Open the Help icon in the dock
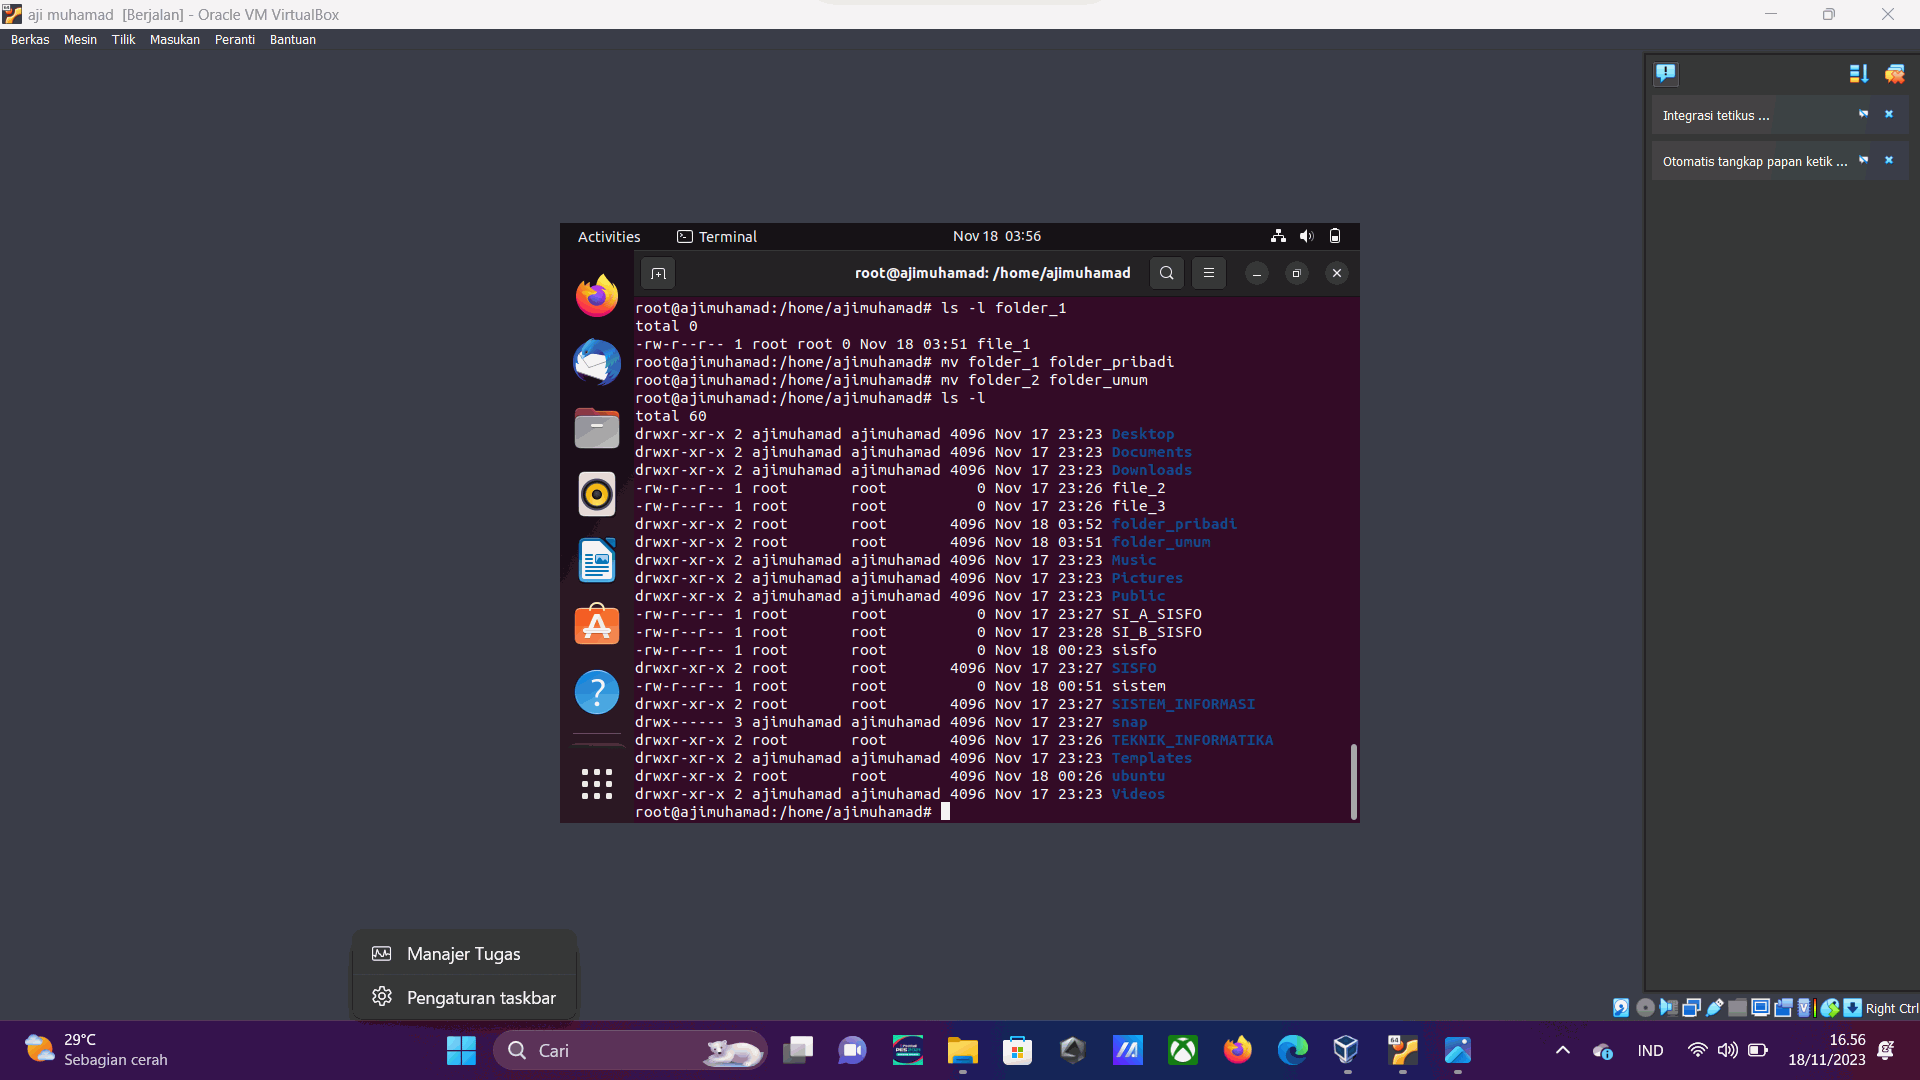 (x=597, y=692)
